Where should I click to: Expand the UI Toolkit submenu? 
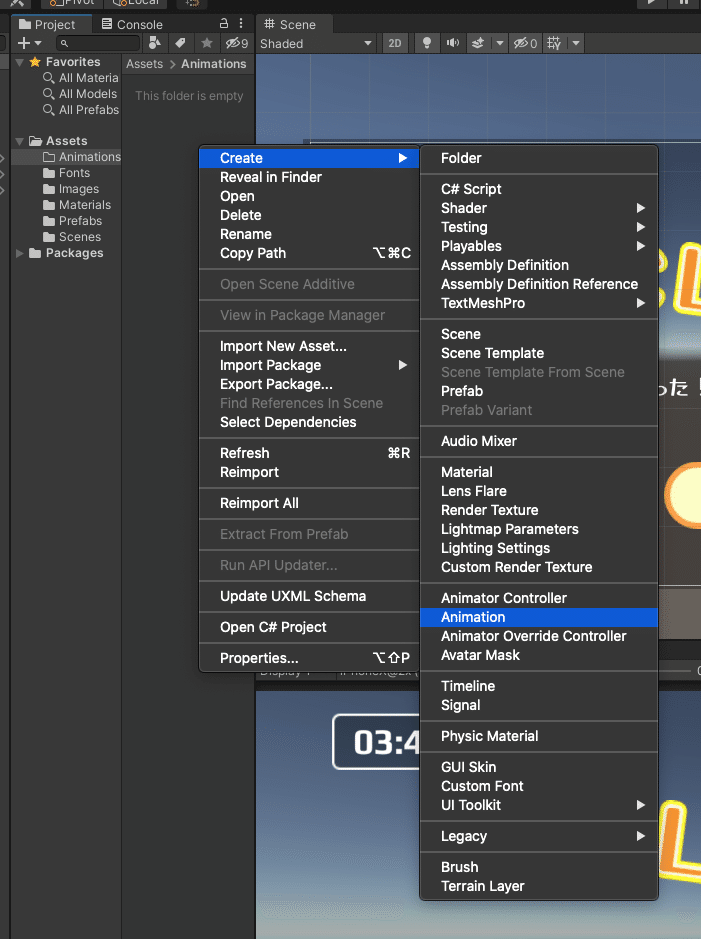coord(539,805)
